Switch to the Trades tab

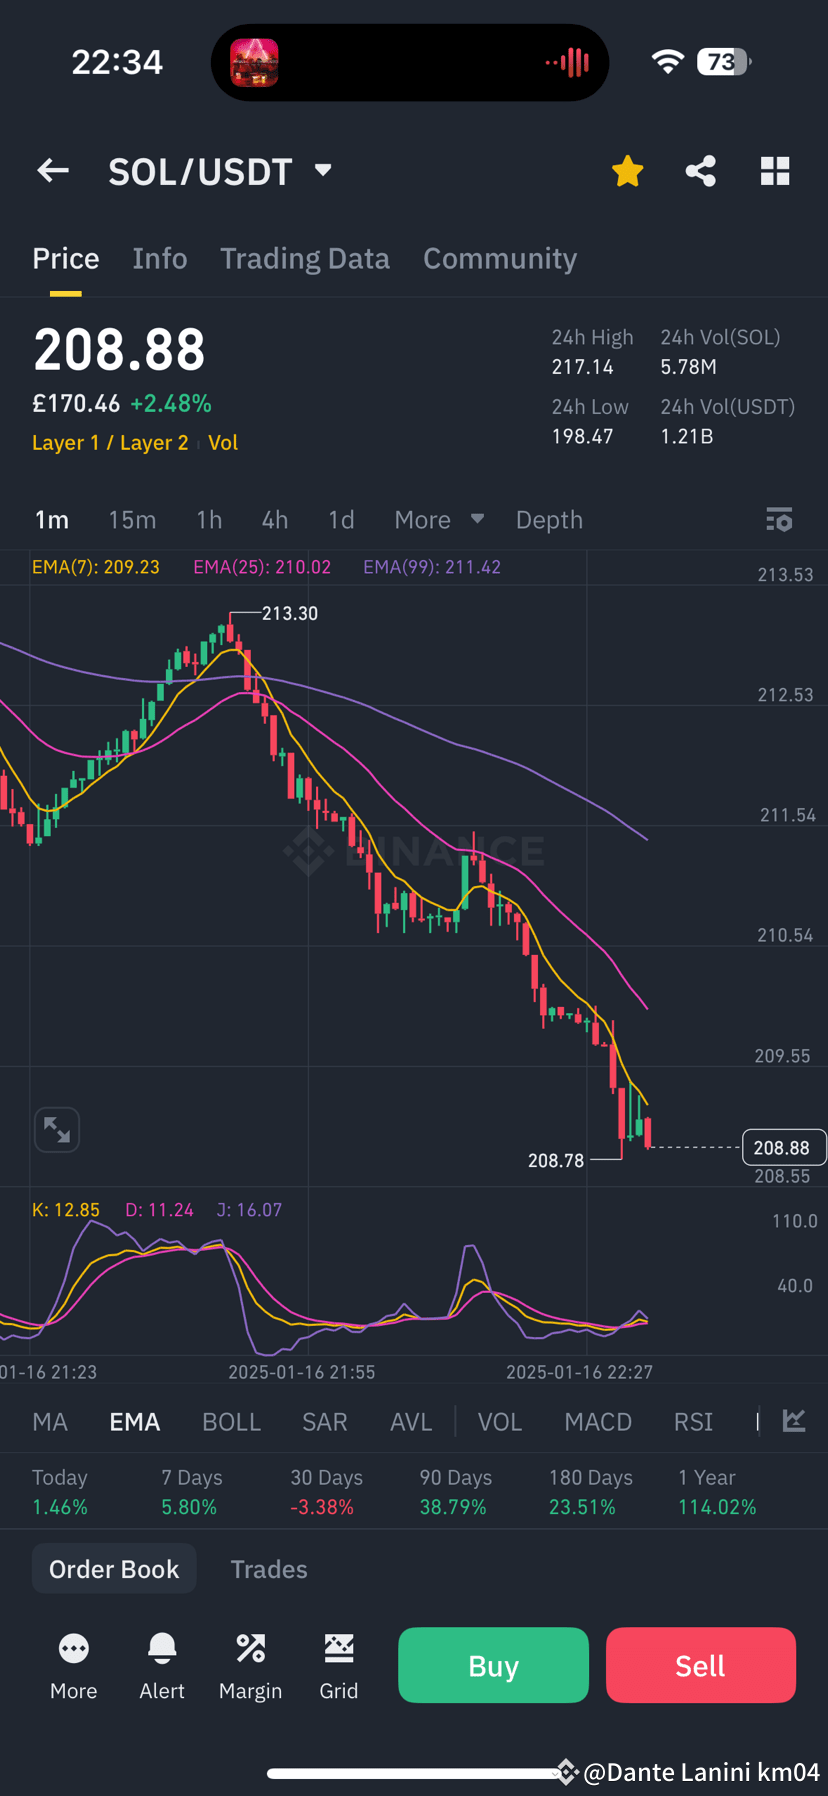coord(269,1569)
